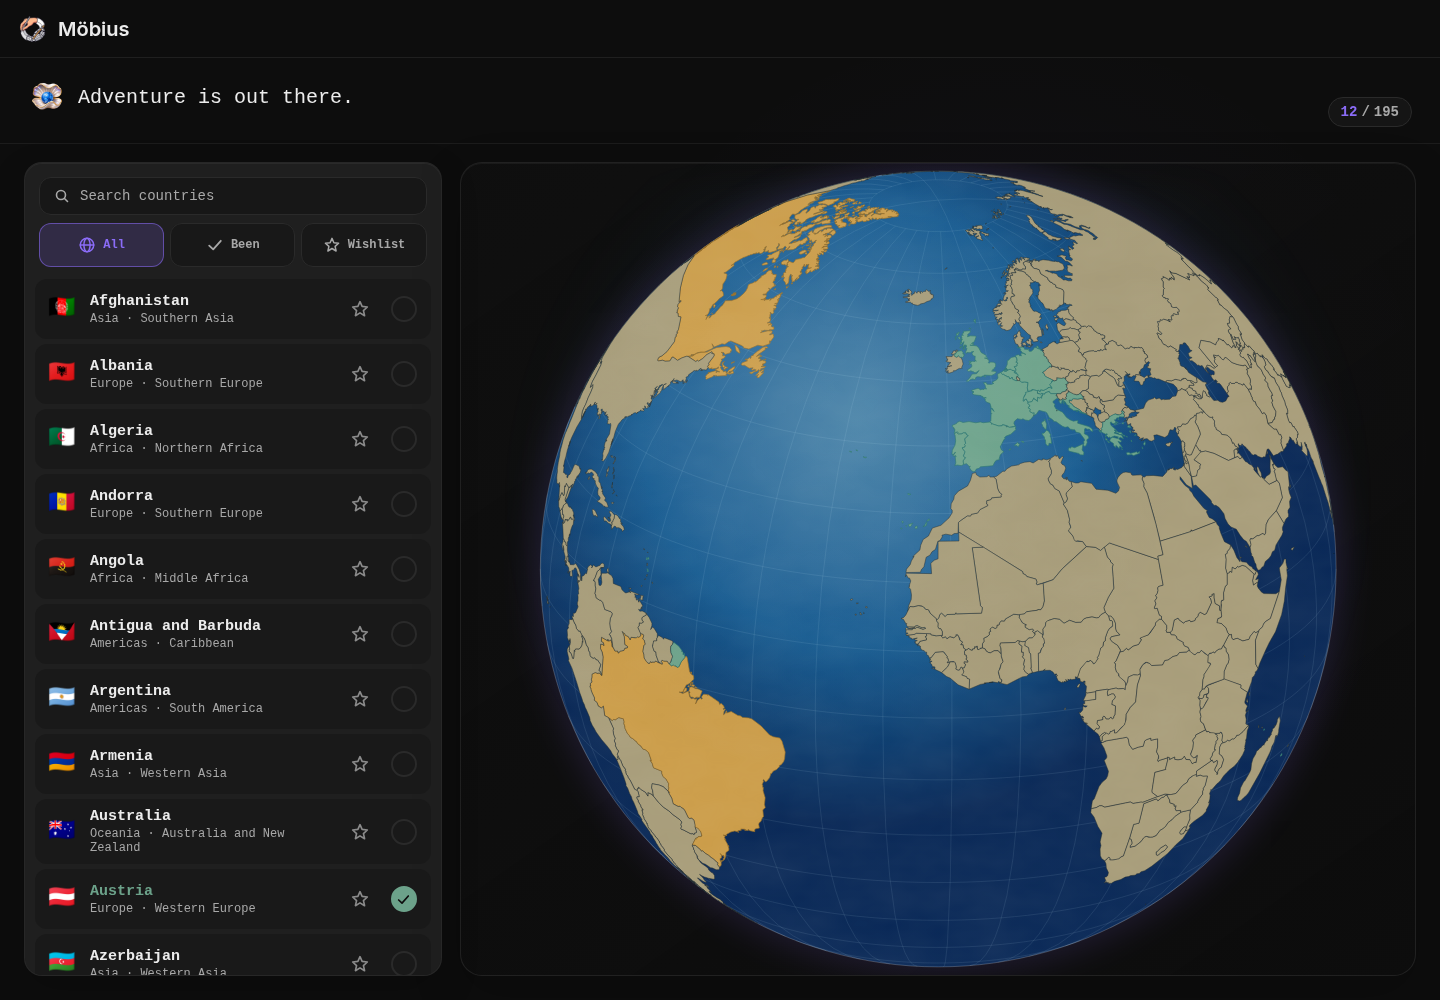Click 'Africa · Middle Africa' subtitle
Screen dimensions: 1440x1000
(x=169, y=578)
